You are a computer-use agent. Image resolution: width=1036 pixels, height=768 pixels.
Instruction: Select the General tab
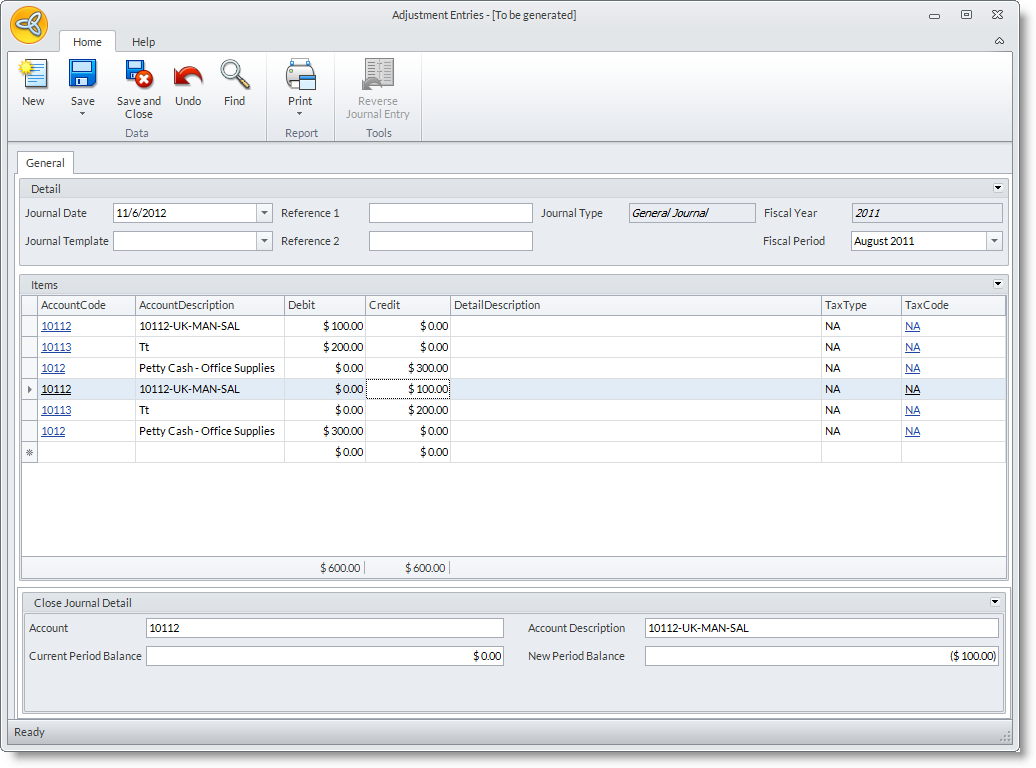point(45,163)
